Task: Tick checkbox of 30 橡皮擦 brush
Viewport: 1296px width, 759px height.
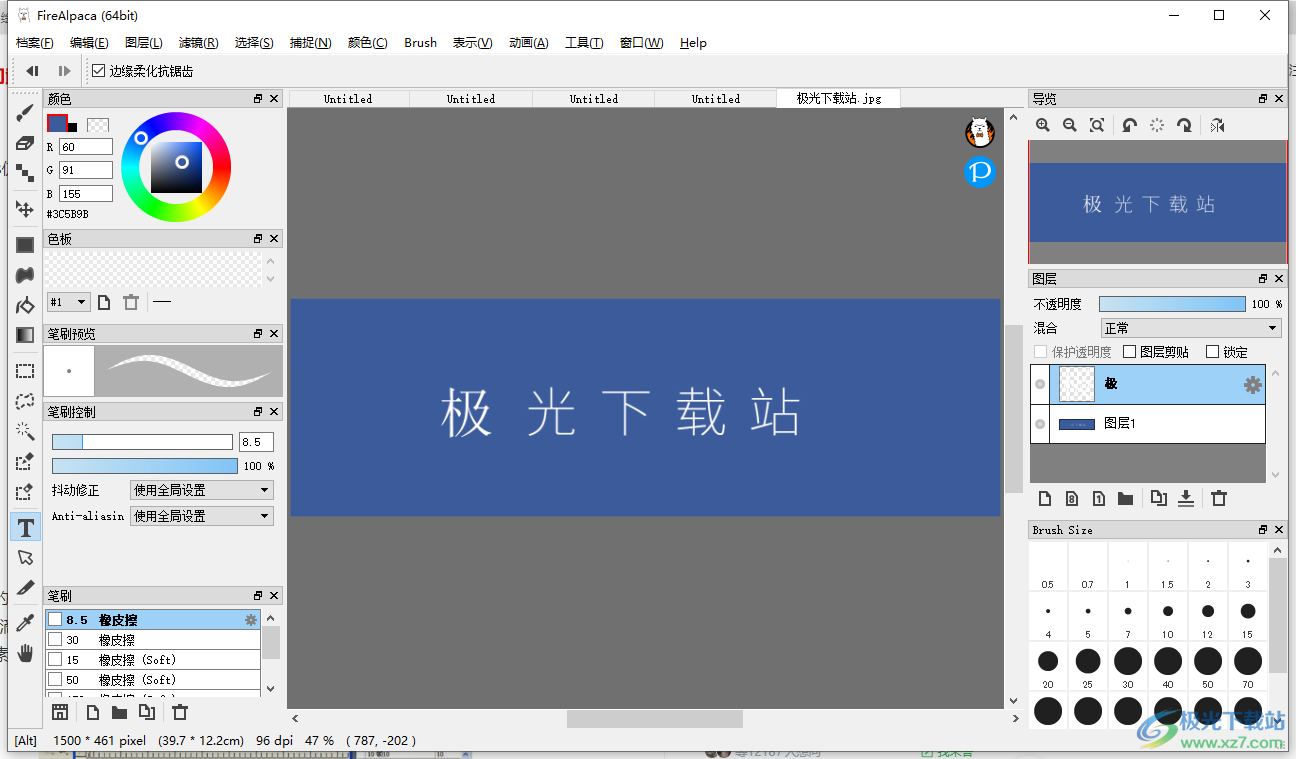Action: [55, 640]
